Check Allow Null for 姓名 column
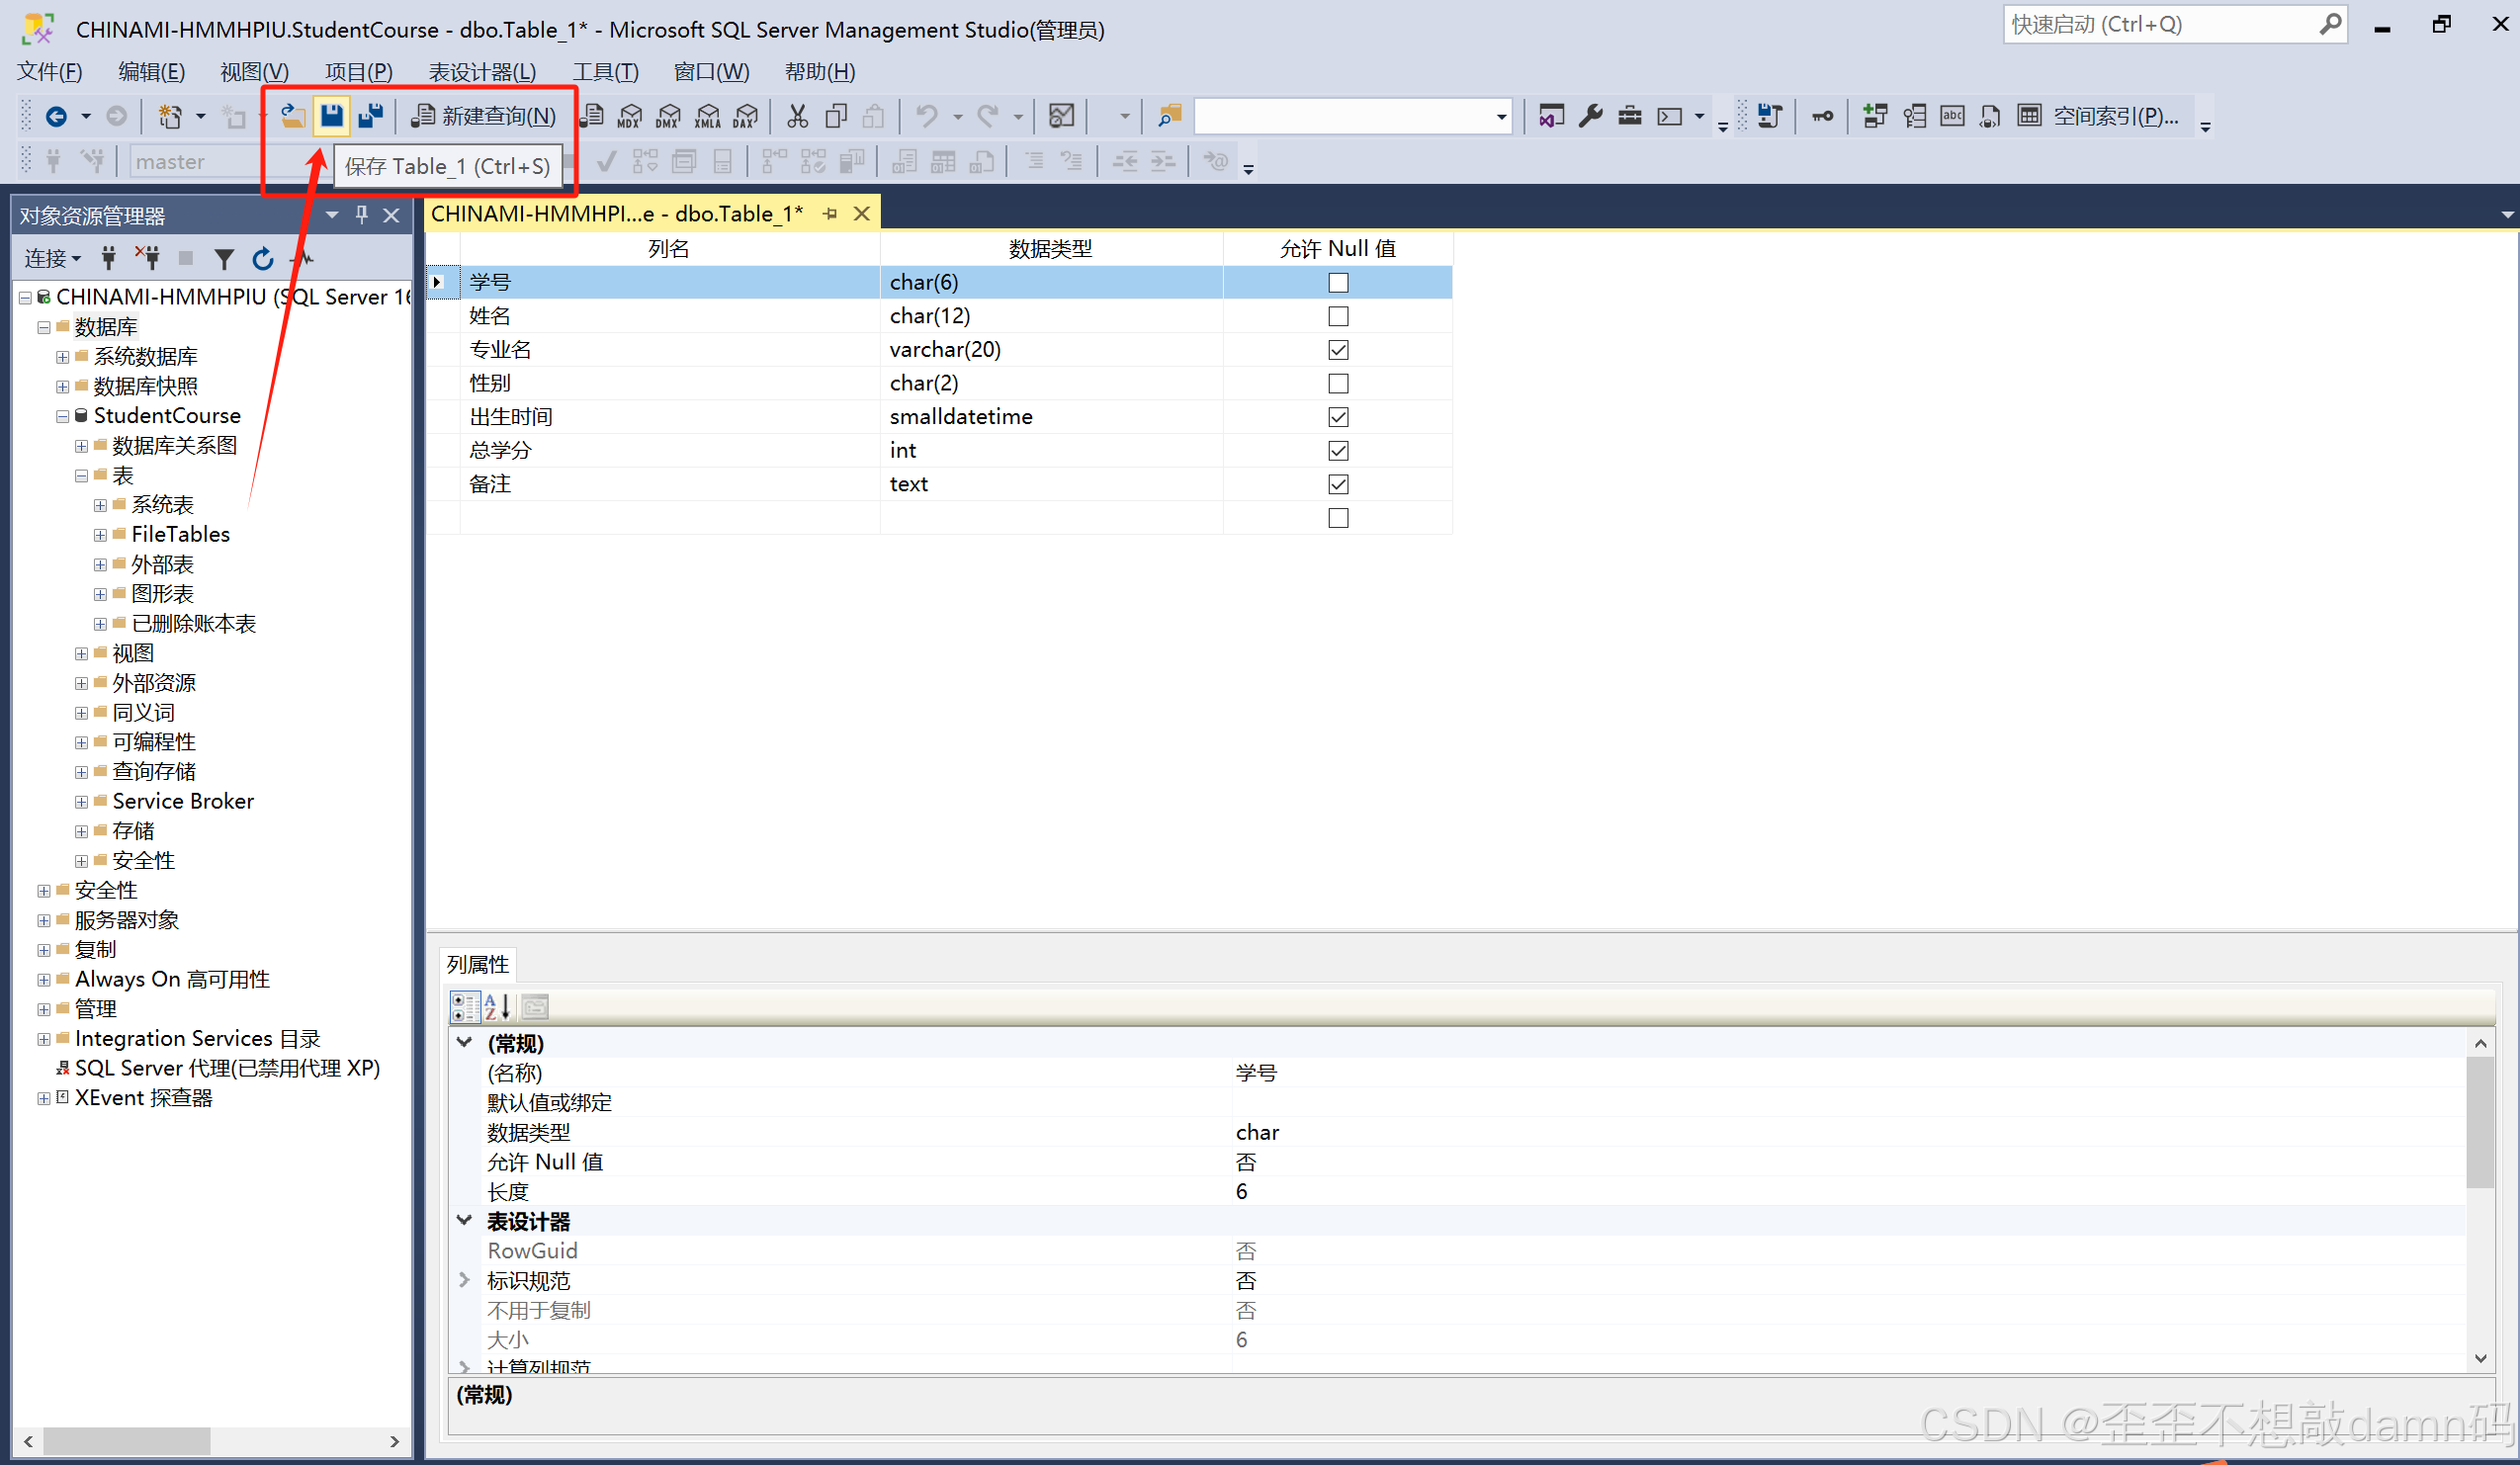The width and height of the screenshot is (2520, 1465). (1338, 316)
